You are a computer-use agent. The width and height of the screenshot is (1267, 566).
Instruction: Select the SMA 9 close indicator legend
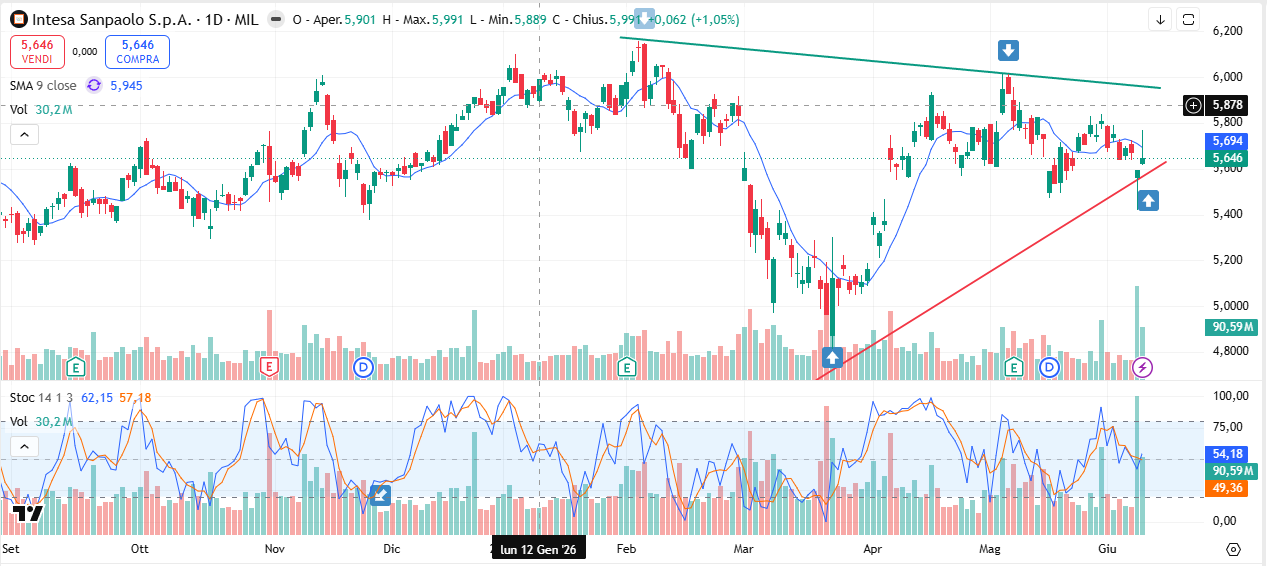pos(43,86)
